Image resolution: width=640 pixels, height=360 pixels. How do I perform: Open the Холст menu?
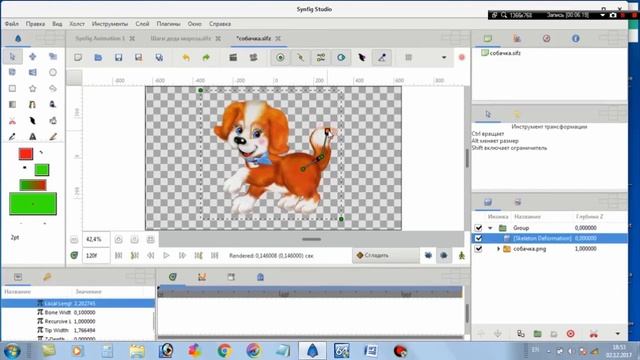(77, 24)
